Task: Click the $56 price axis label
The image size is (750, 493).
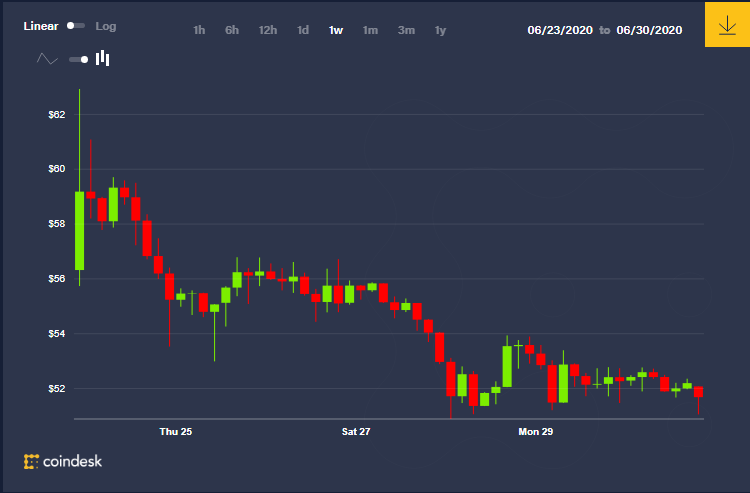Action: click(x=56, y=279)
